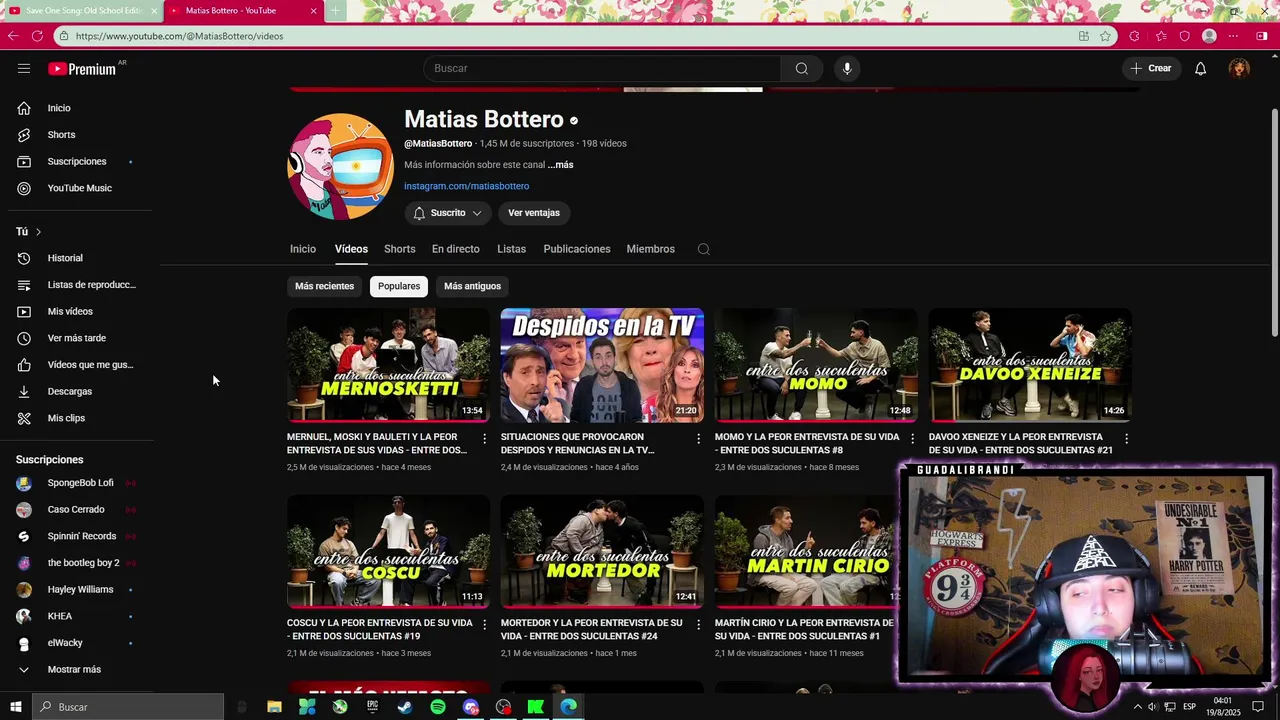Select the Populares filter chip
1280x720 pixels.
[x=399, y=286]
